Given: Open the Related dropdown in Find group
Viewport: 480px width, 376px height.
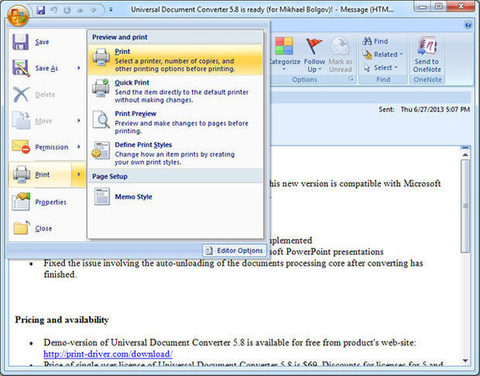Looking at the screenshot, I should (x=383, y=54).
